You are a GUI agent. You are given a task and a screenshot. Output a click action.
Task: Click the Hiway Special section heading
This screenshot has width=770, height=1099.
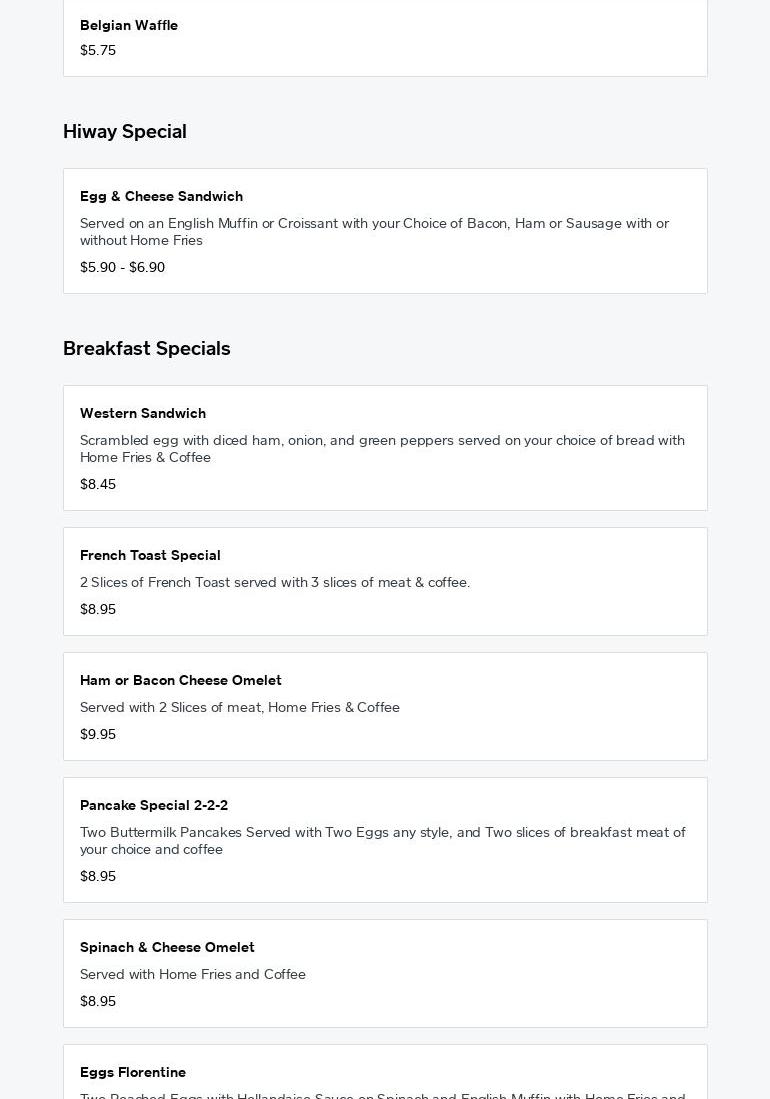(125, 131)
